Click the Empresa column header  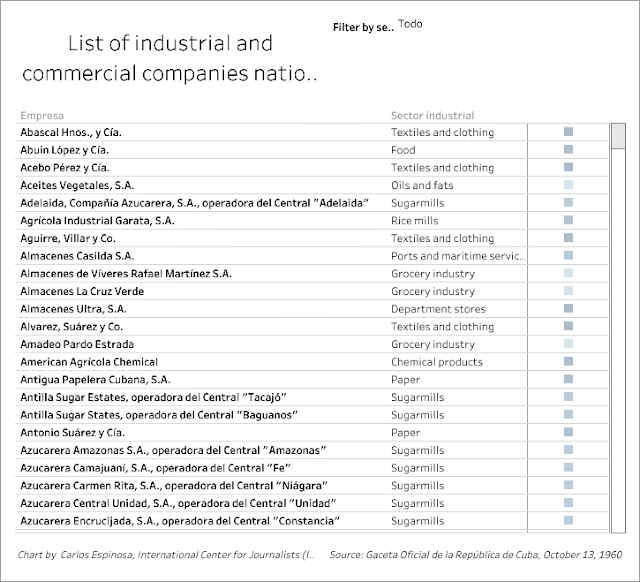[42, 116]
